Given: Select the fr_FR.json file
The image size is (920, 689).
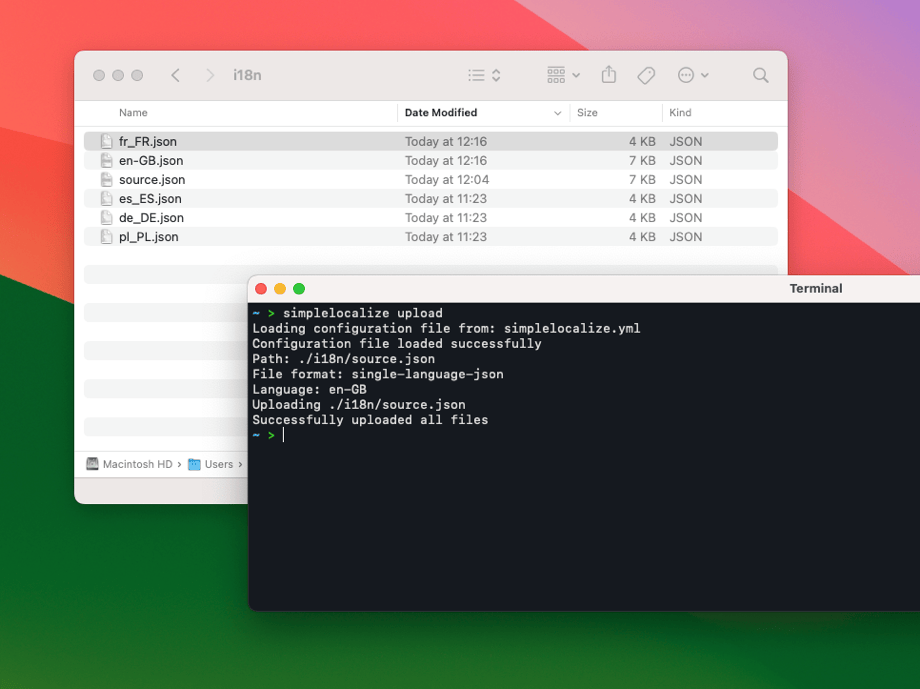Looking at the screenshot, I should point(431,141).
